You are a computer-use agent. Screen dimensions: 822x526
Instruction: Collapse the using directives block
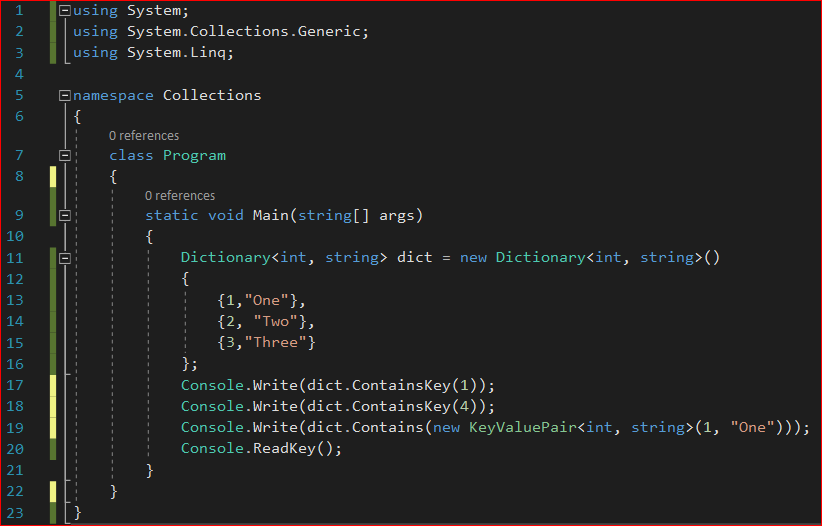point(65,11)
